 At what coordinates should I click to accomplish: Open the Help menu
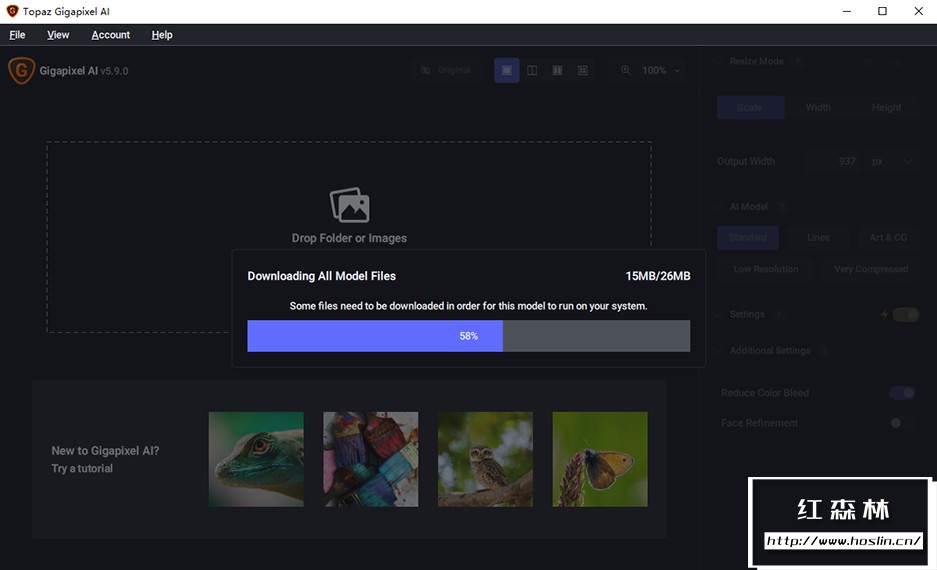(162, 35)
